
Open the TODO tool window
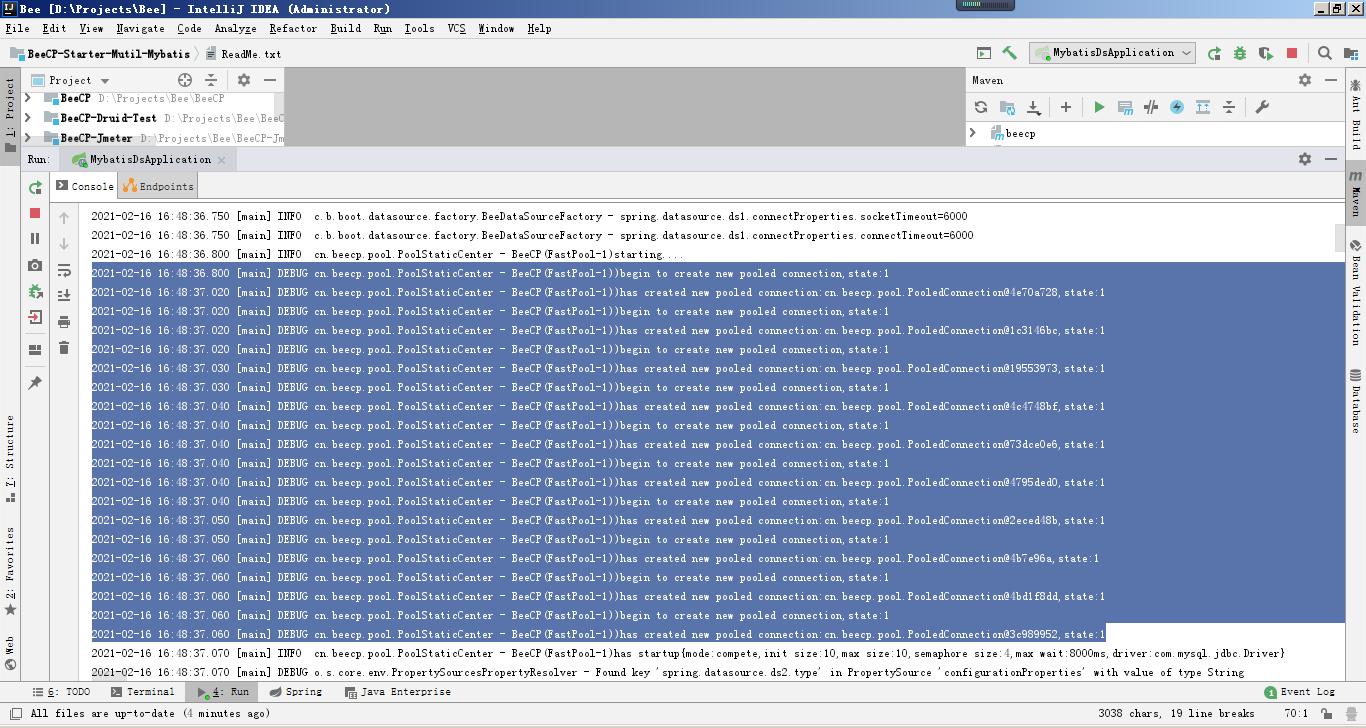62,692
